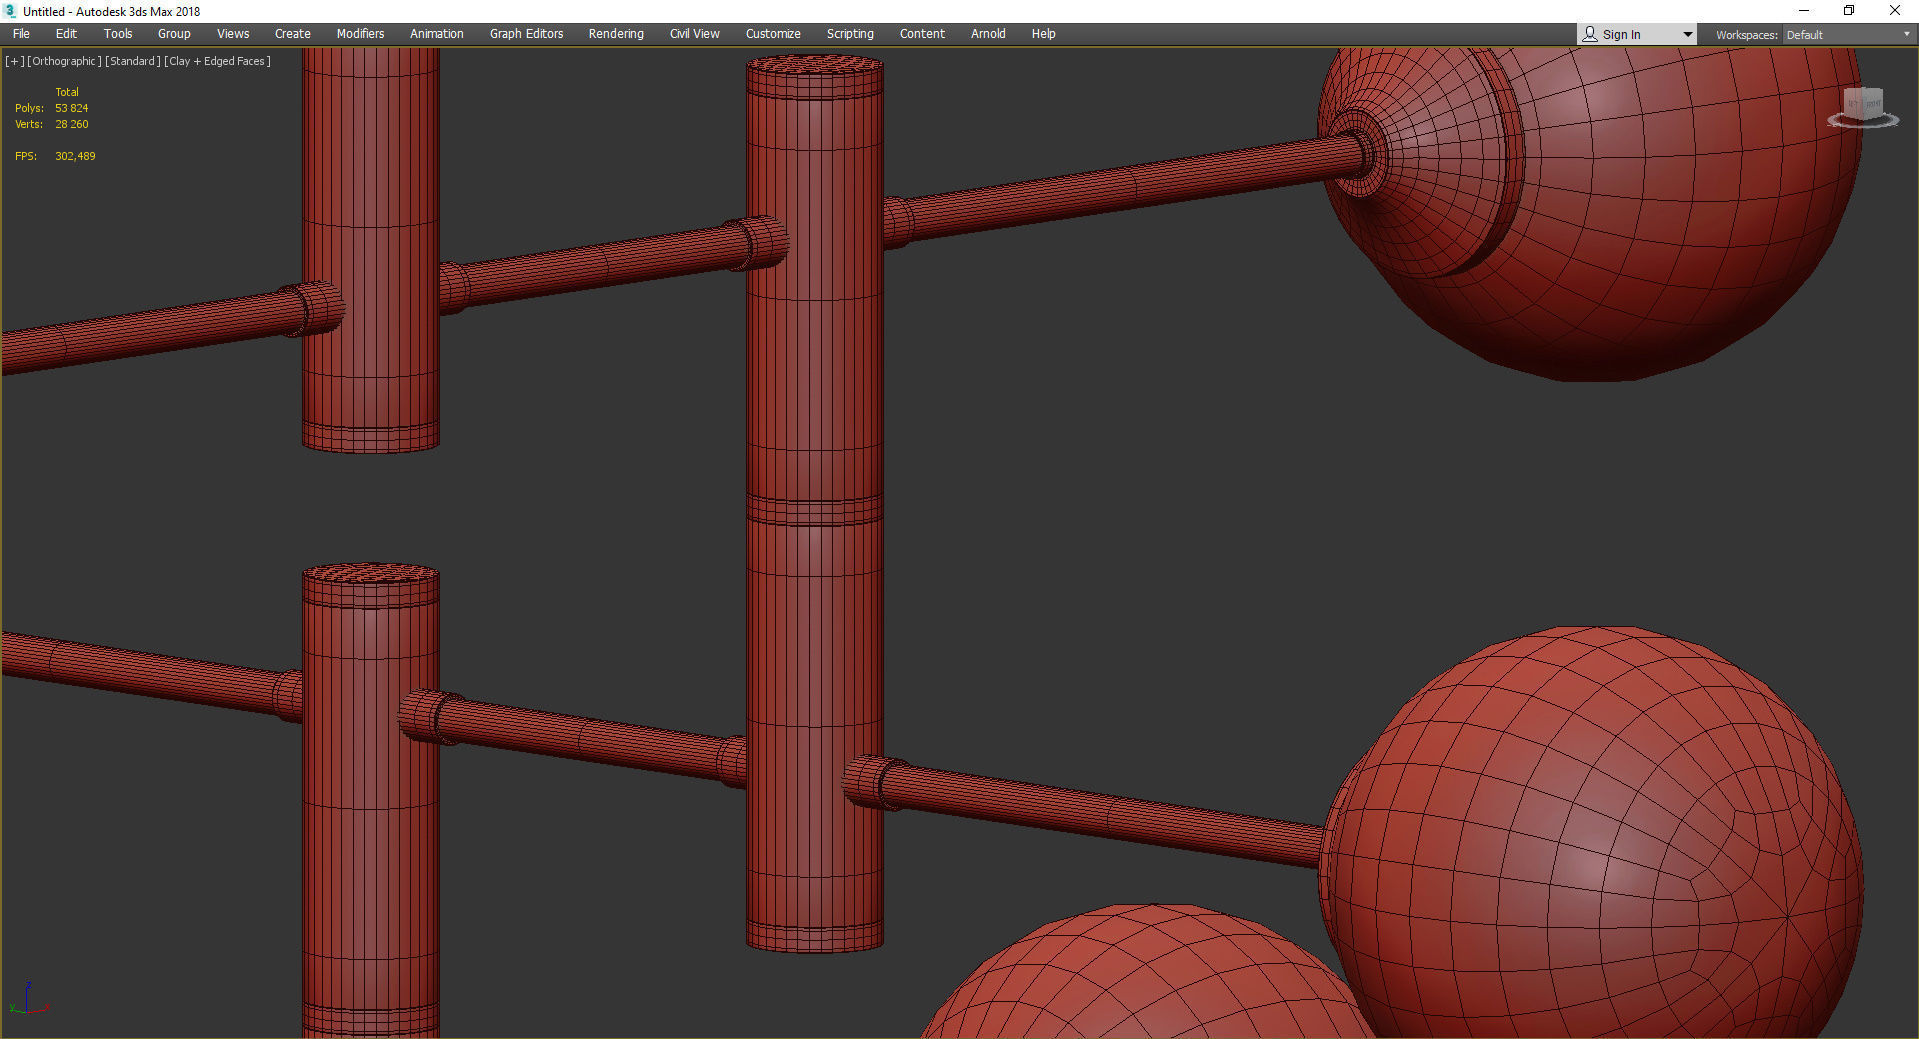Open the Rendering menu
This screenshot has height=1039, width=1919.
[616, 34]
